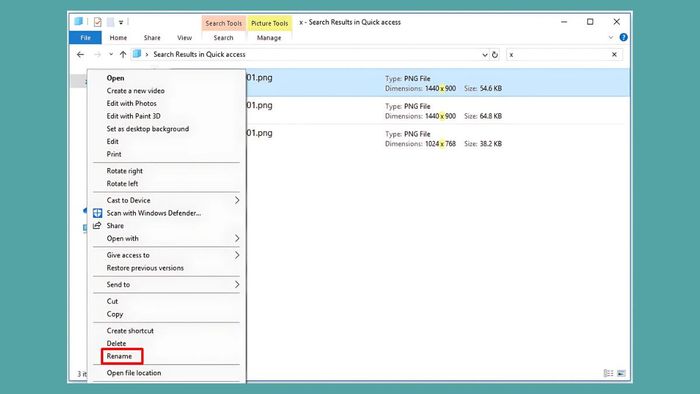Expand the address bar history dropdown
This screenshot has width=700, height=394.
coord(485,55)
